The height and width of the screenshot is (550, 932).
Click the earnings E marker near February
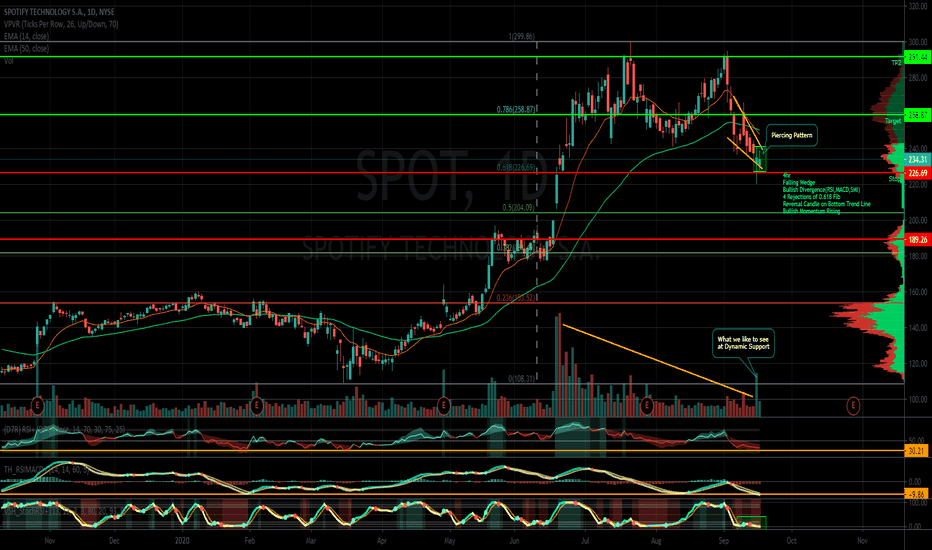click(x=256, y=406)
